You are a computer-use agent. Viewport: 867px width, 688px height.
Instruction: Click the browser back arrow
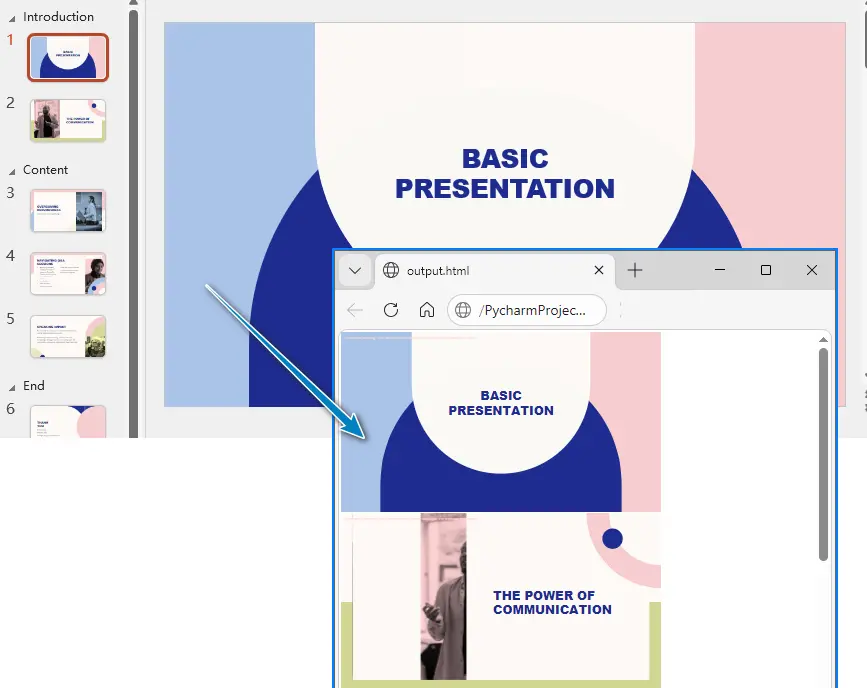tap(355, 310)
